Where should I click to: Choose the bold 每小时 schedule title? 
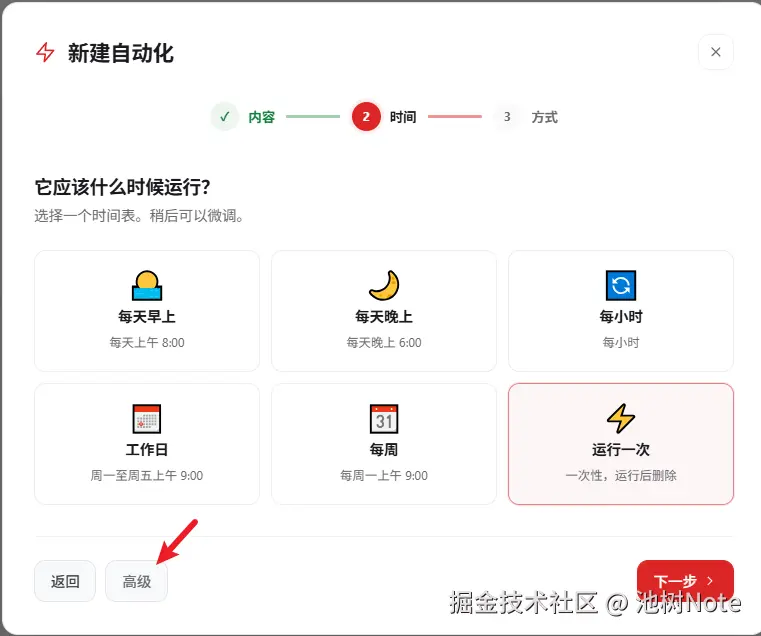pyautogui.click(x=621, y=317)
